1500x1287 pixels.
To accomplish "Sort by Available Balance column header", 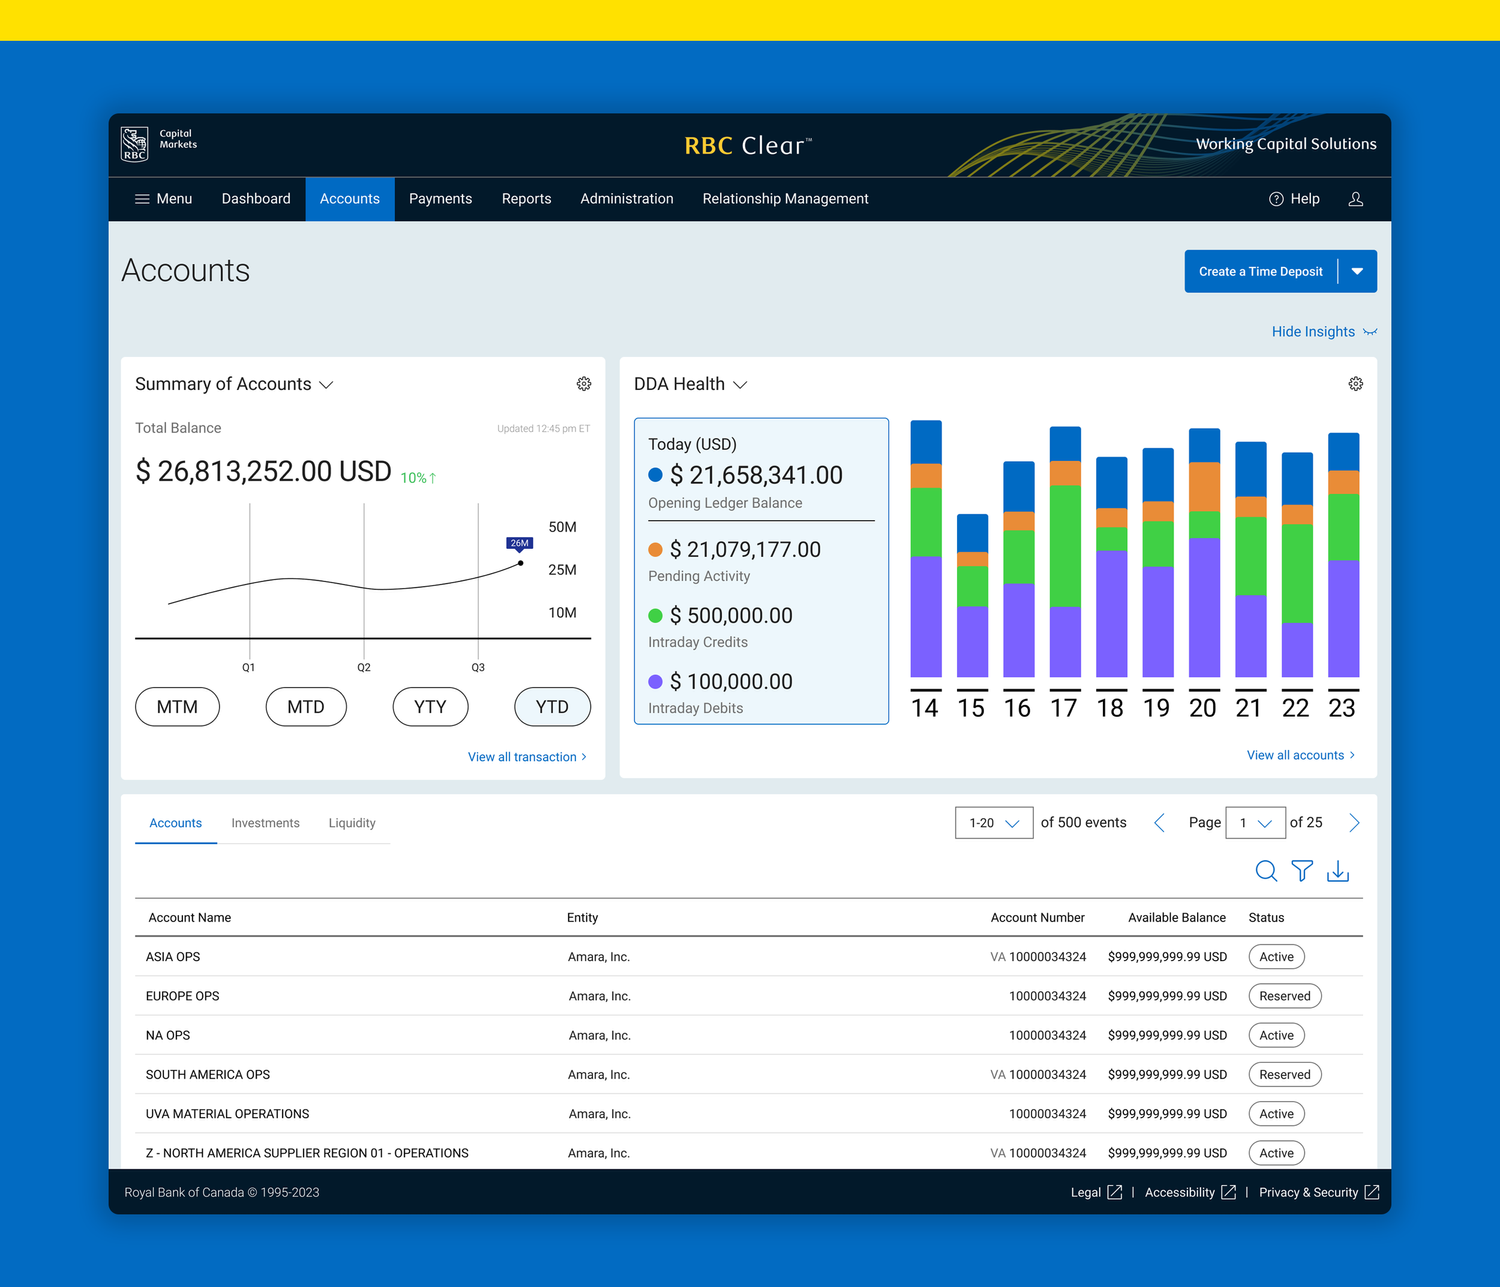I will point(1177,918).
